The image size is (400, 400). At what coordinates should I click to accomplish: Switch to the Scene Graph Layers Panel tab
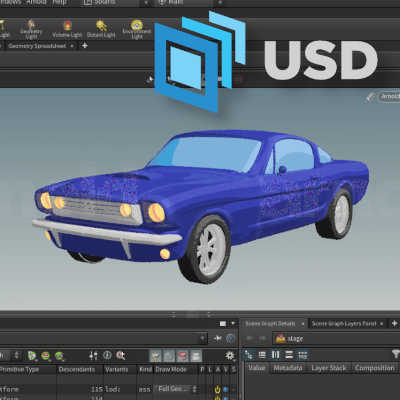(x=344, y=324)
